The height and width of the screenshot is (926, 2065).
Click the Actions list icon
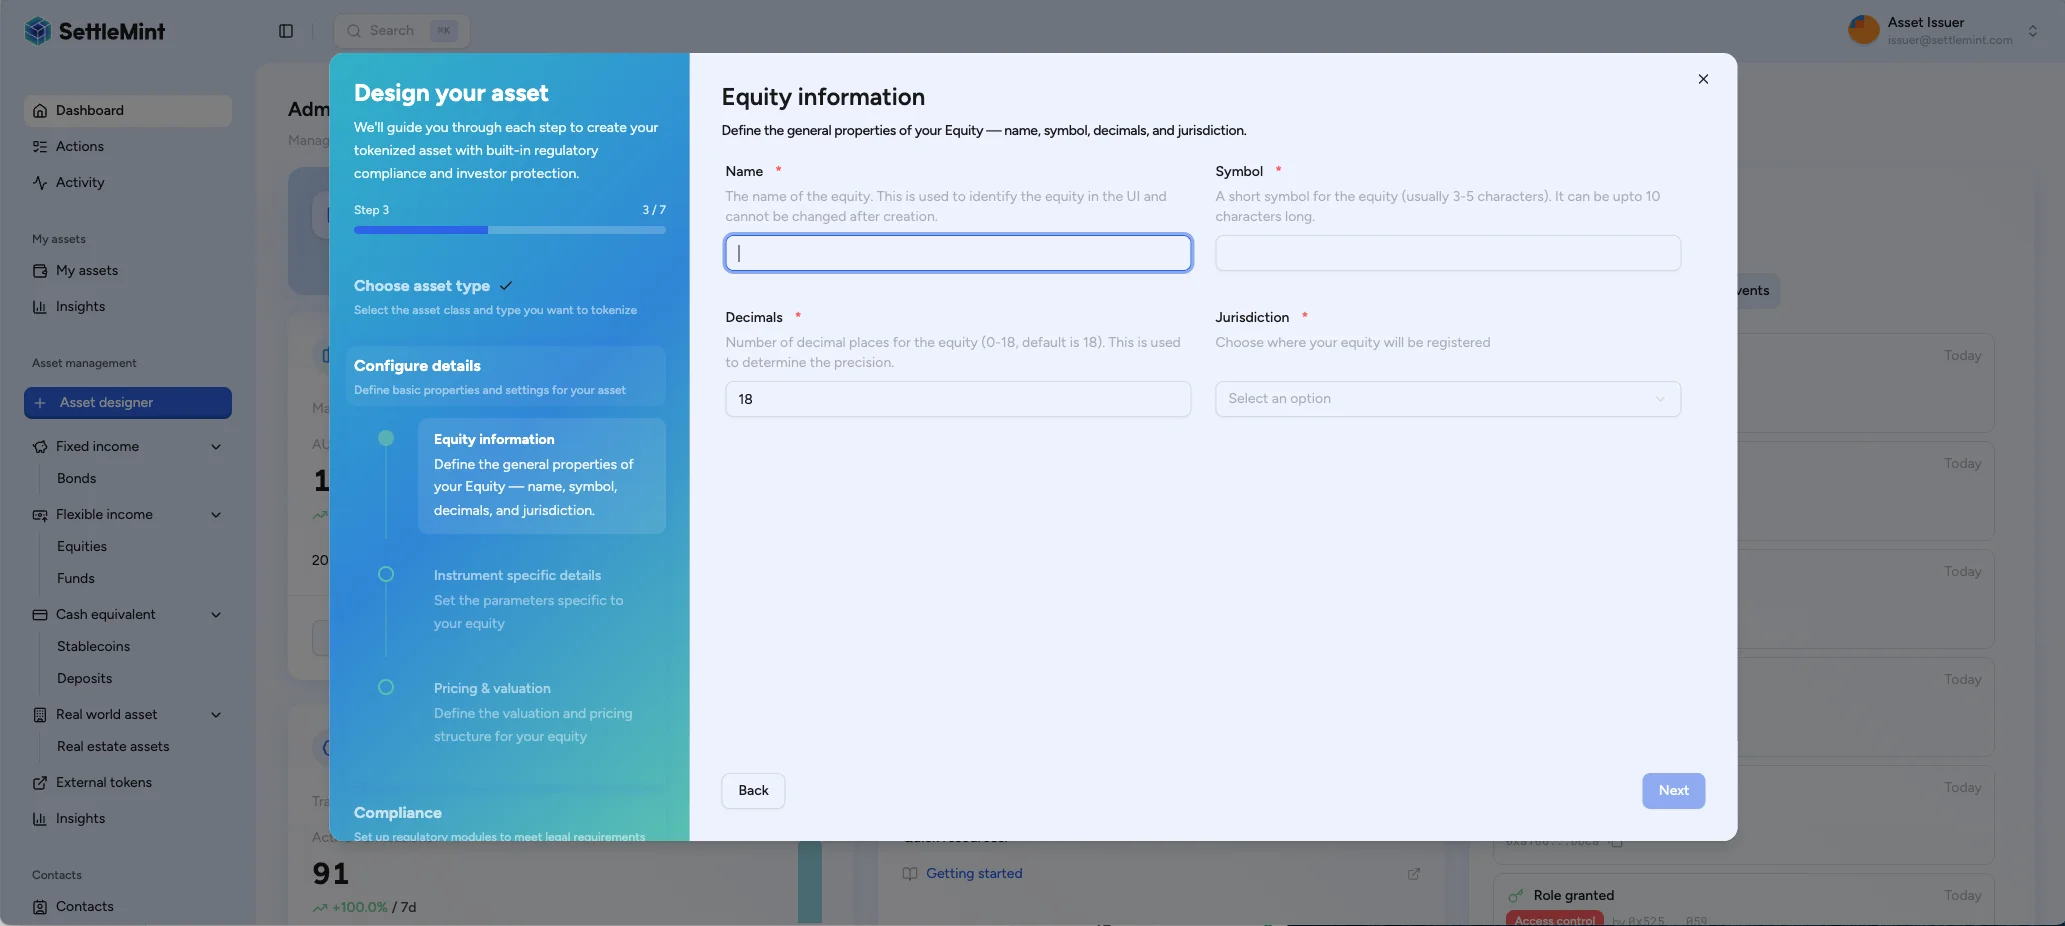(40, 147)
